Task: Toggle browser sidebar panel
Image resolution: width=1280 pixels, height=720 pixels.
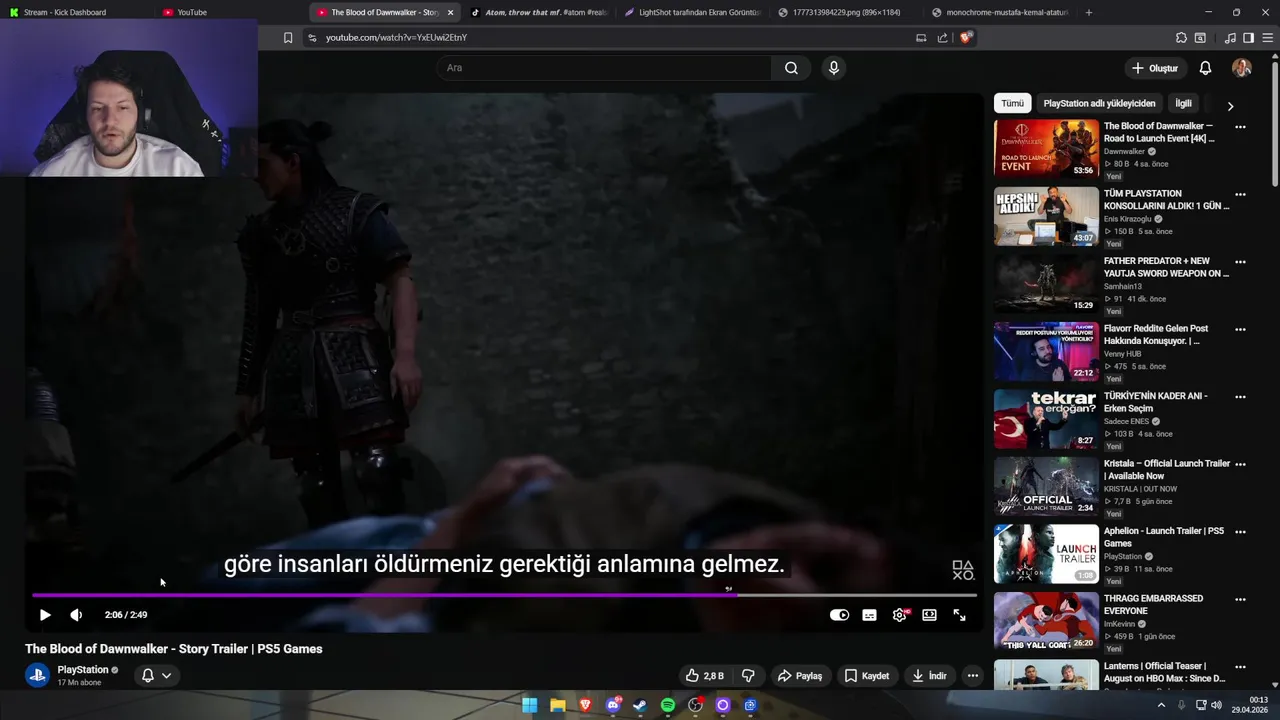Action: 1248,38
